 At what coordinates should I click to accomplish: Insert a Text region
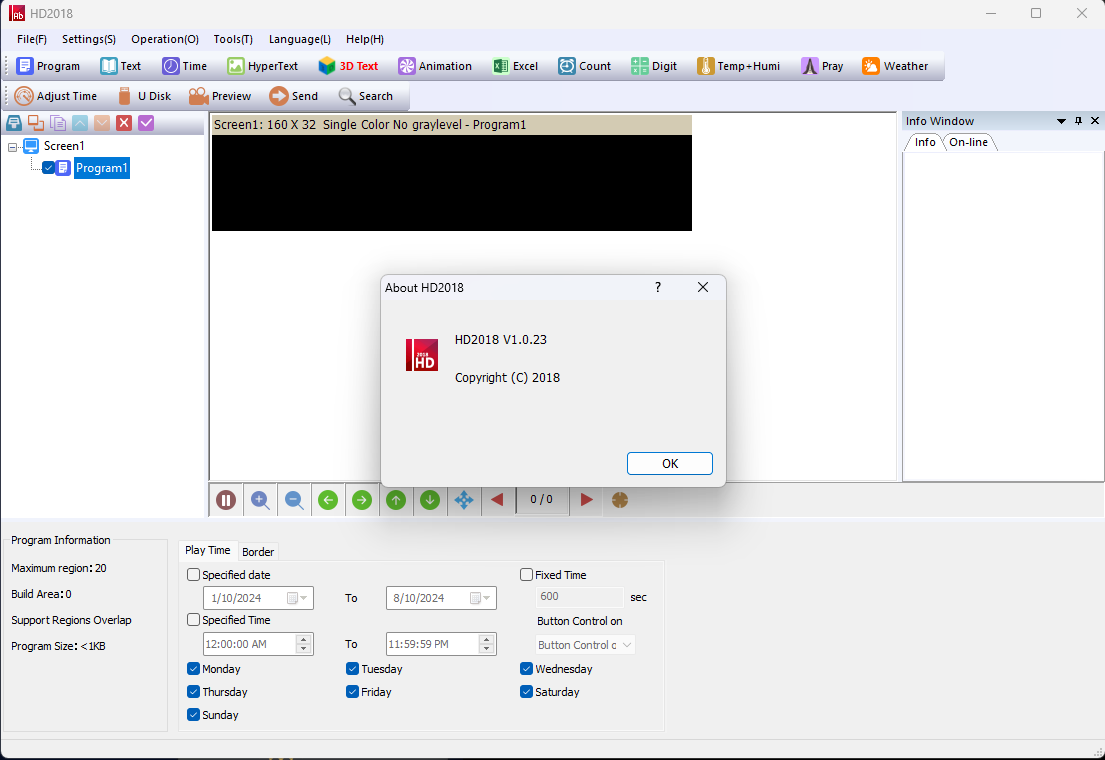tap(121, 66)
